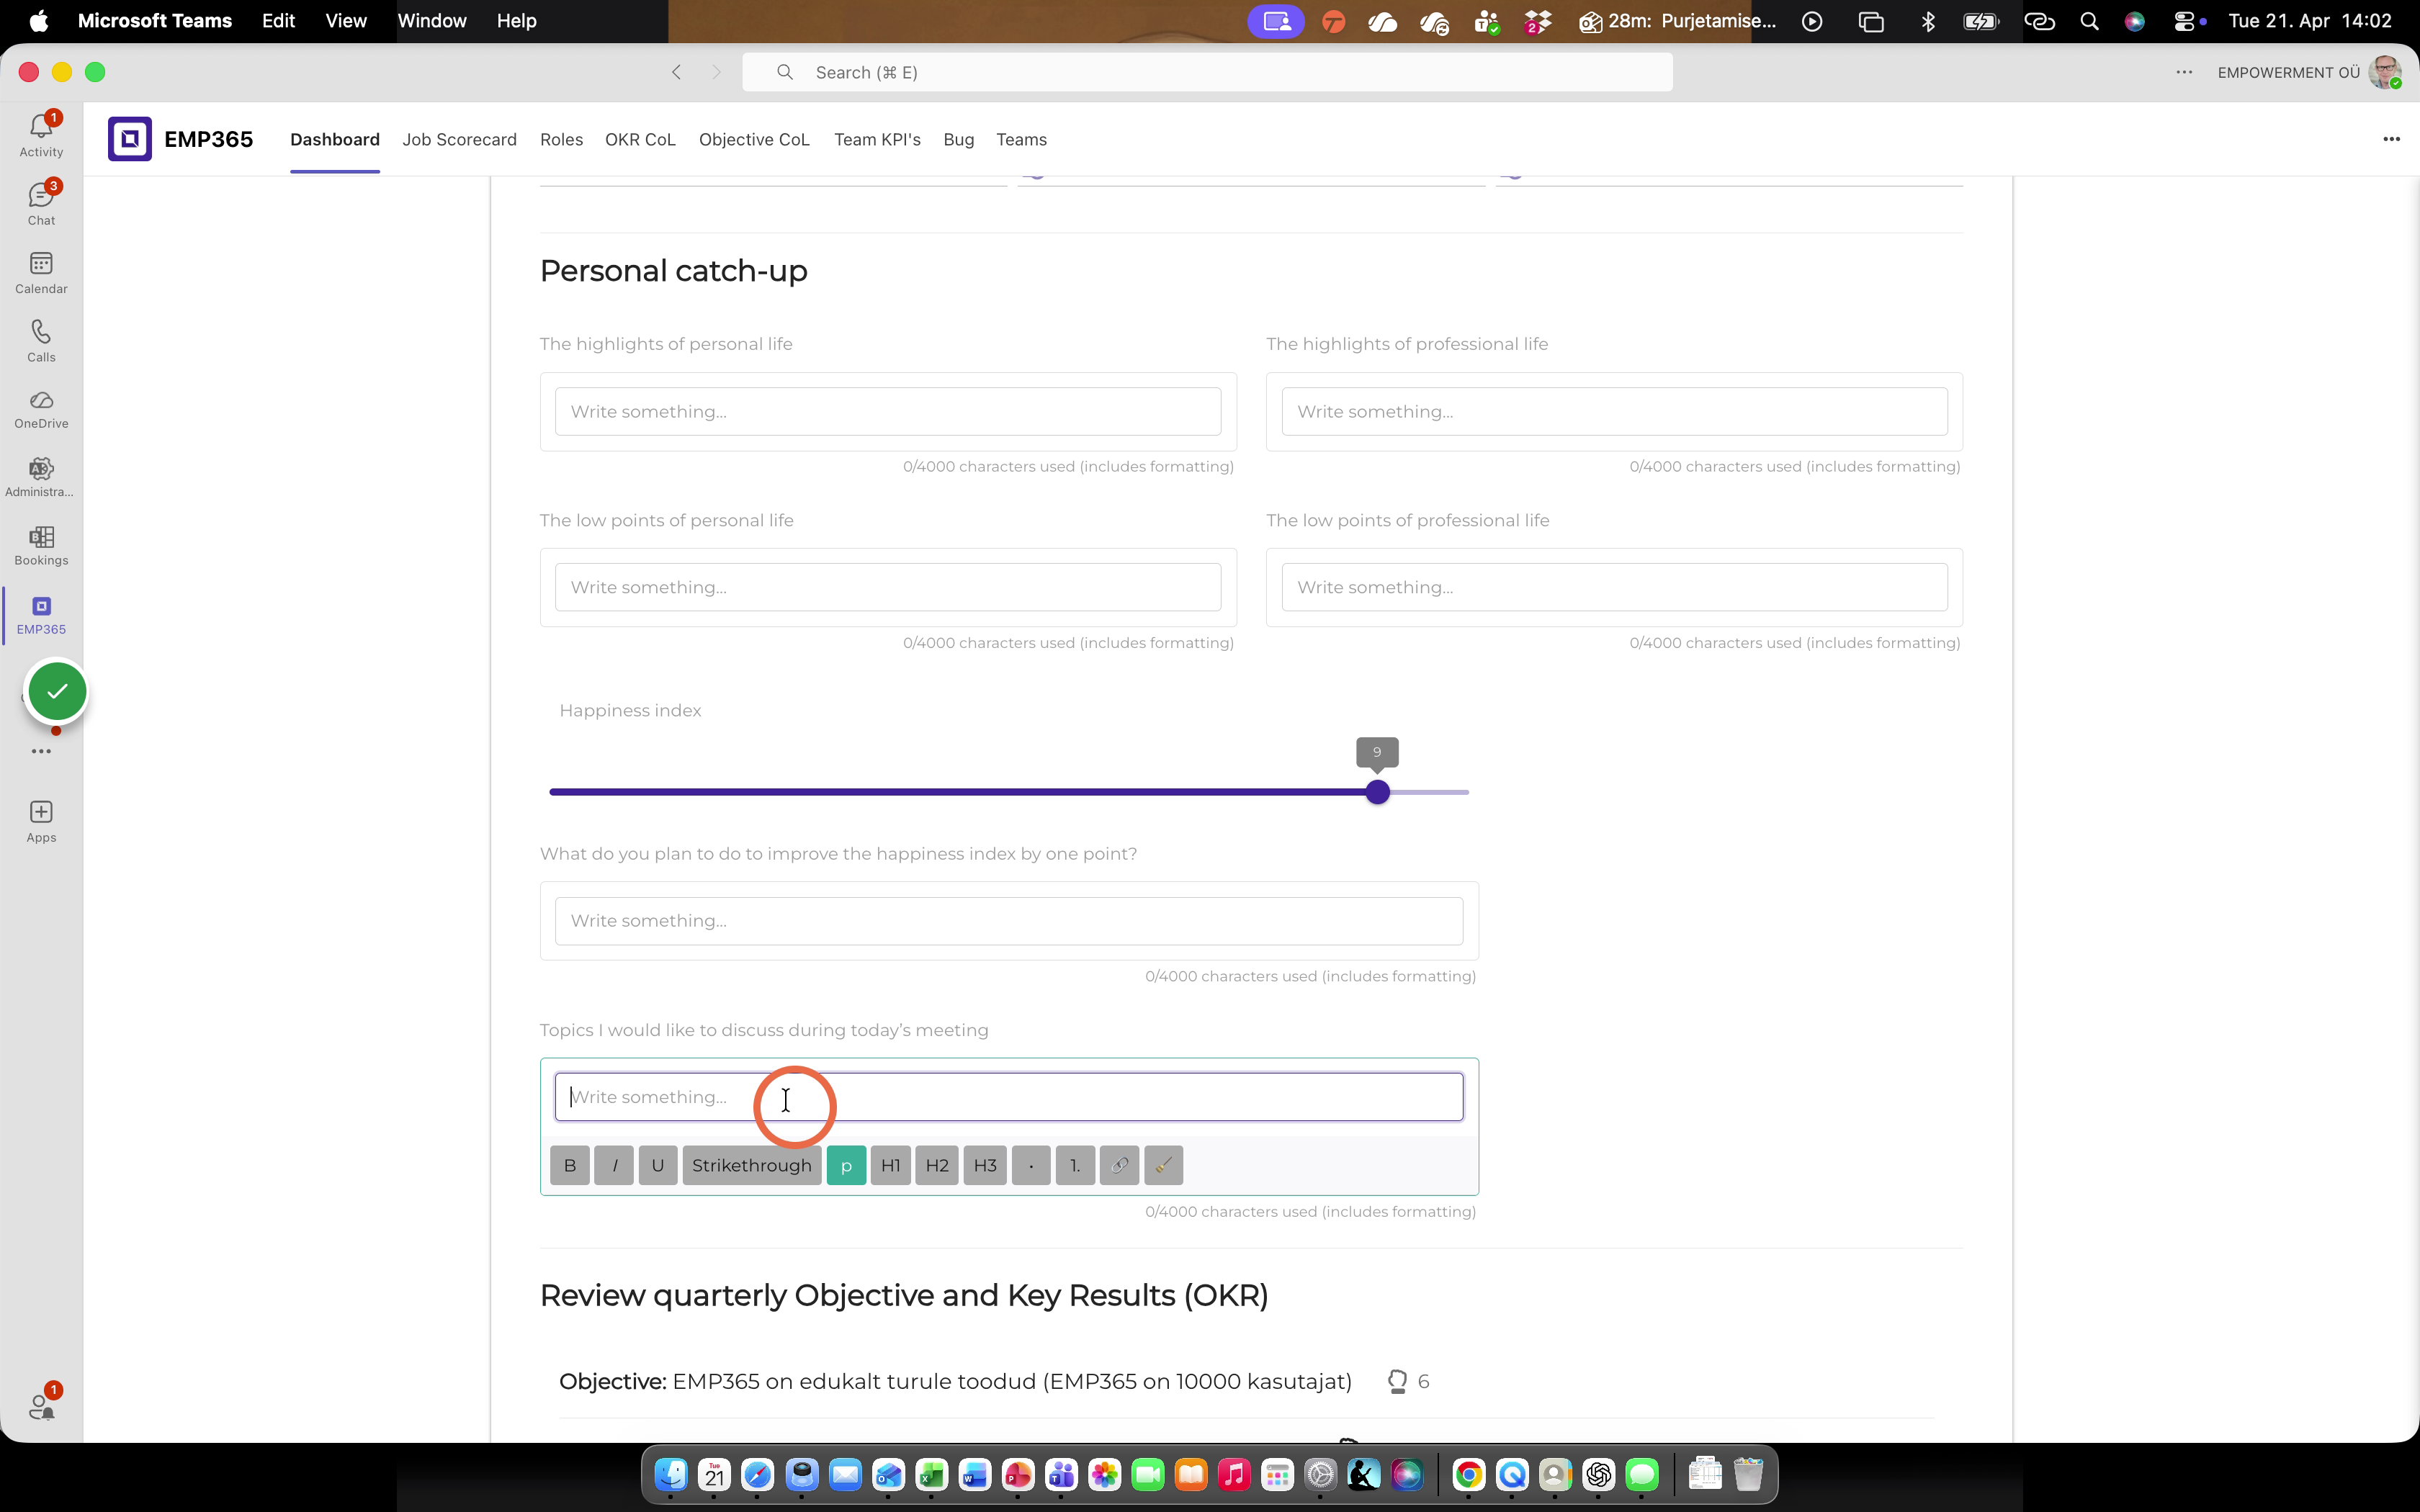Toggle the H1 heading style
The height and width of the screenshot is (1512, 2420).
point(891,1165)
